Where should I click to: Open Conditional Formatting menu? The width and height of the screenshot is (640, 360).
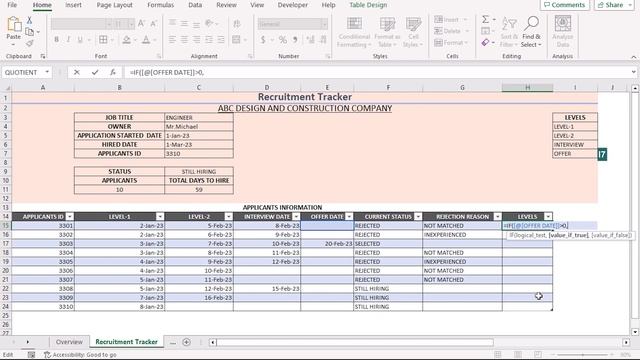pyautogui.click(x=354, y=32)
